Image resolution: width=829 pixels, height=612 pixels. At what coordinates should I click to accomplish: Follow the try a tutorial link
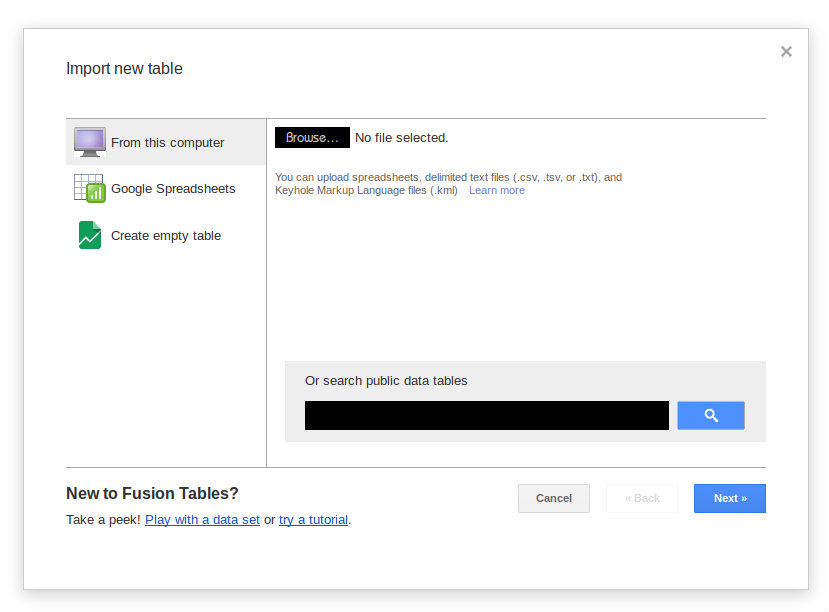(x=313, y=520)
